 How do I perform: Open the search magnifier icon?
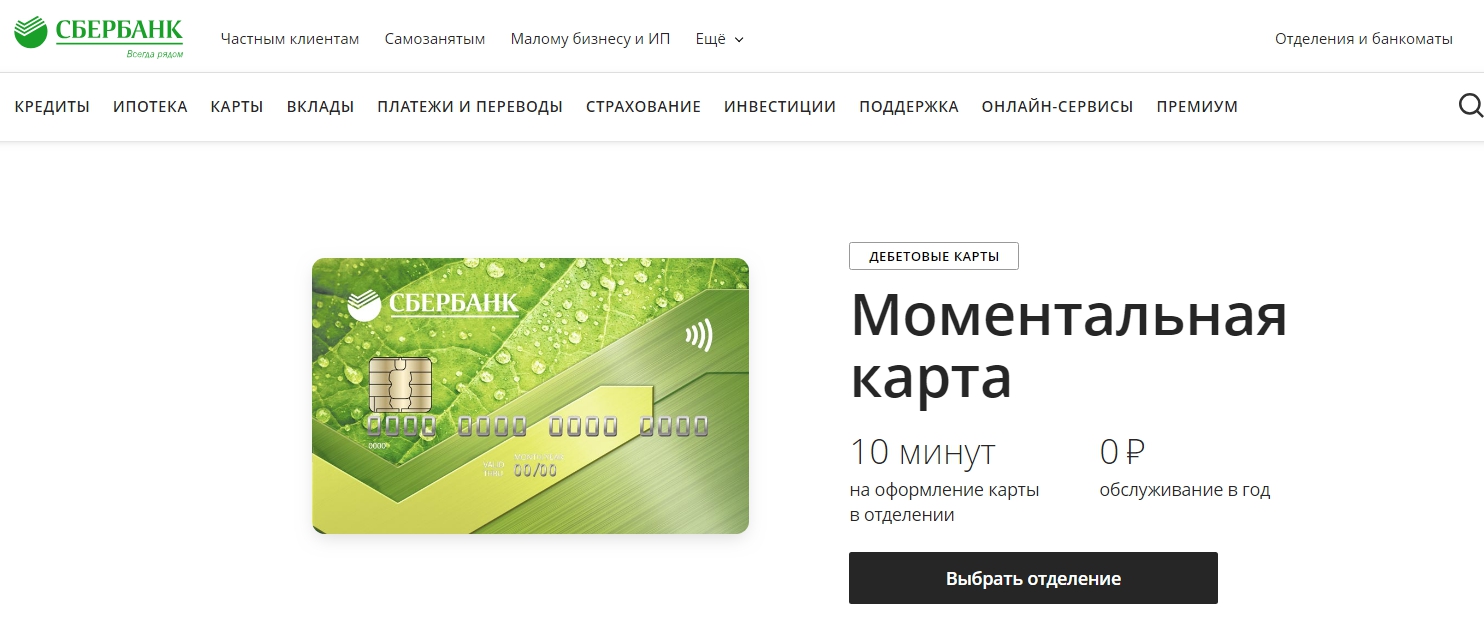pos(1471,106)
